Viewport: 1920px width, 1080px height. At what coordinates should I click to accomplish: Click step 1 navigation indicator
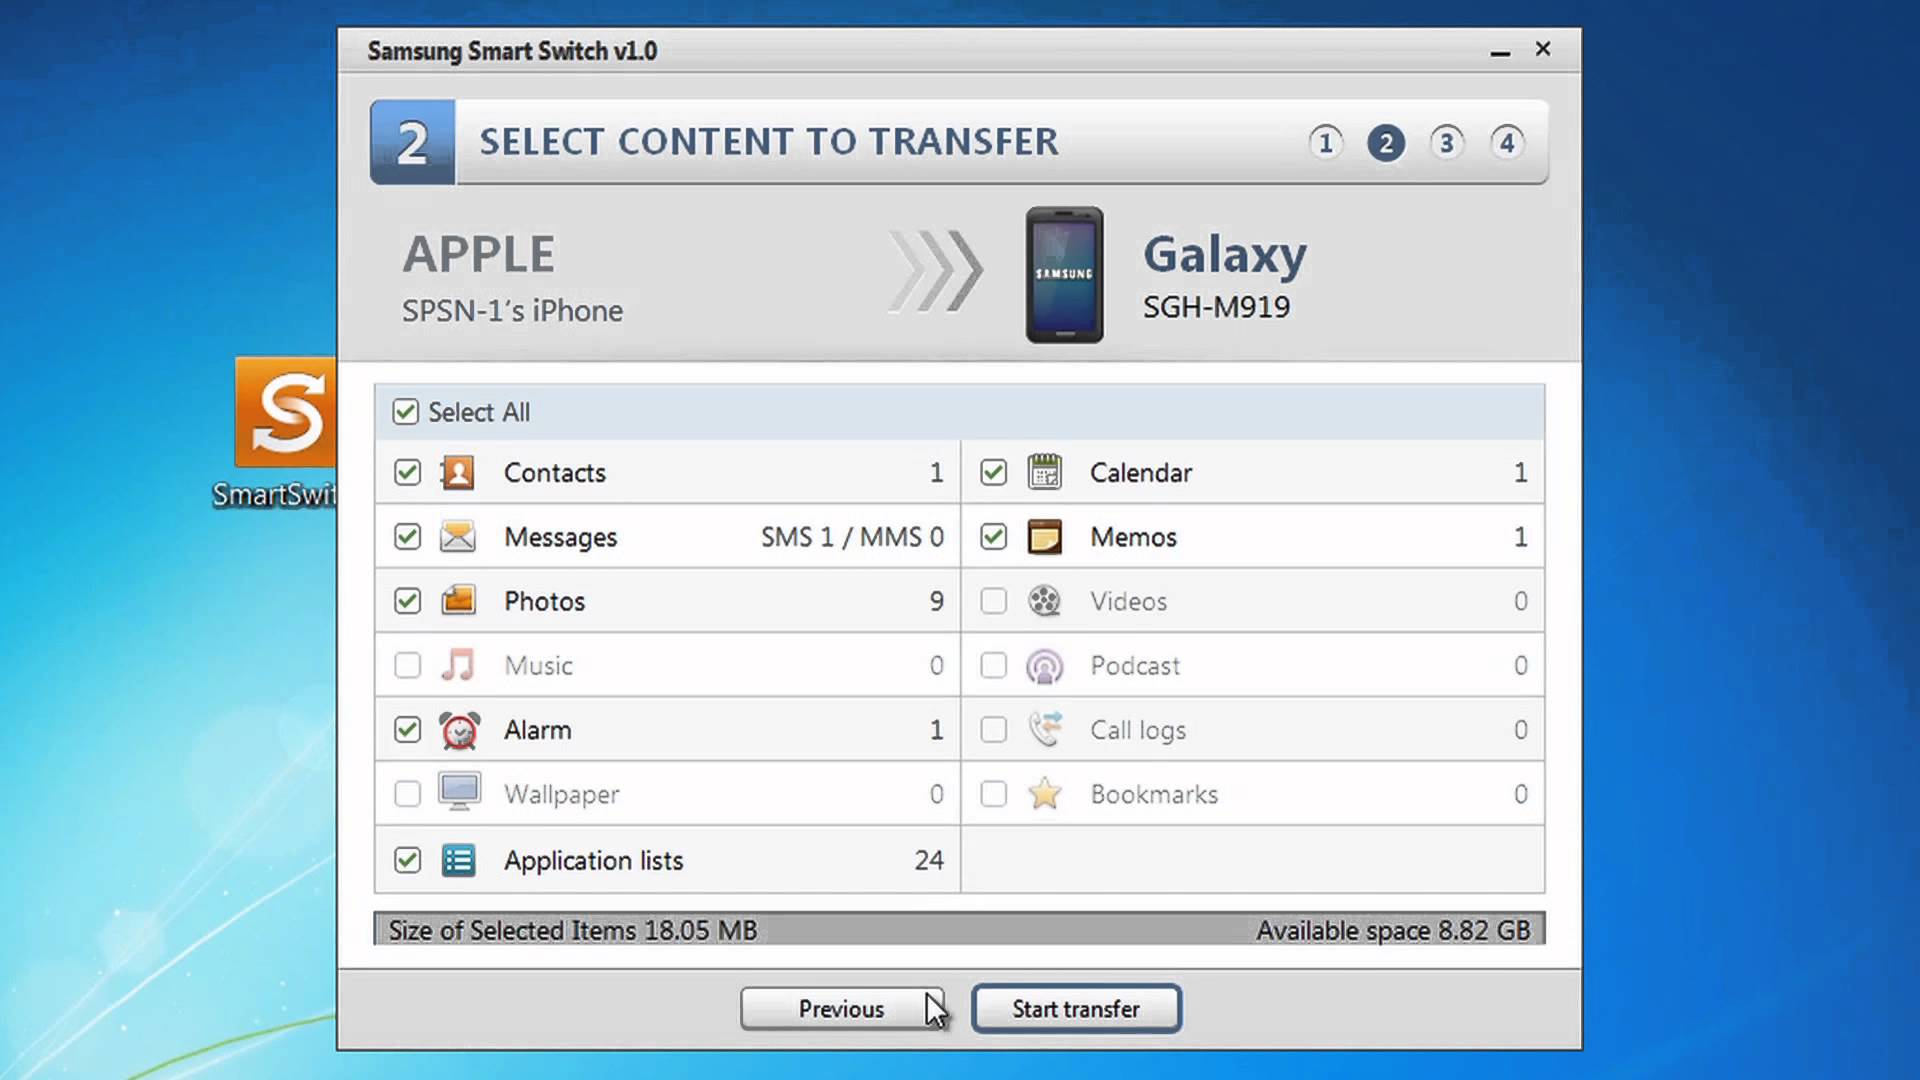(1324, 142)
